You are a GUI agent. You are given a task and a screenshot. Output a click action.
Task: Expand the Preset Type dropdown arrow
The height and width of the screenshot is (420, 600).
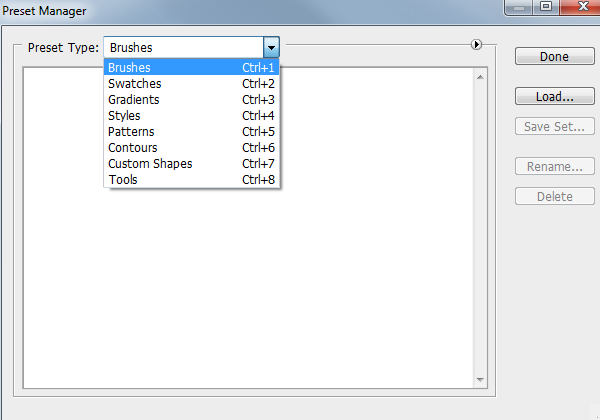coord(271,48)
